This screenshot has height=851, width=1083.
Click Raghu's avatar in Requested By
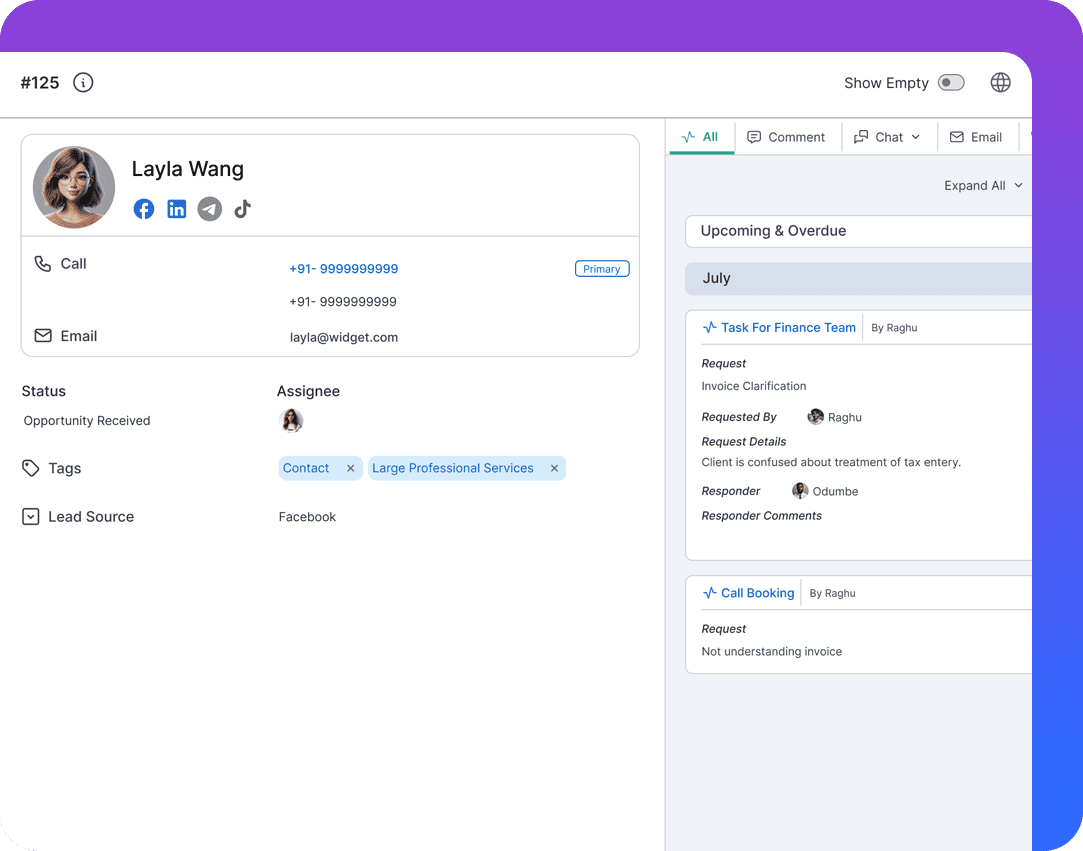[x=816, y=417]
